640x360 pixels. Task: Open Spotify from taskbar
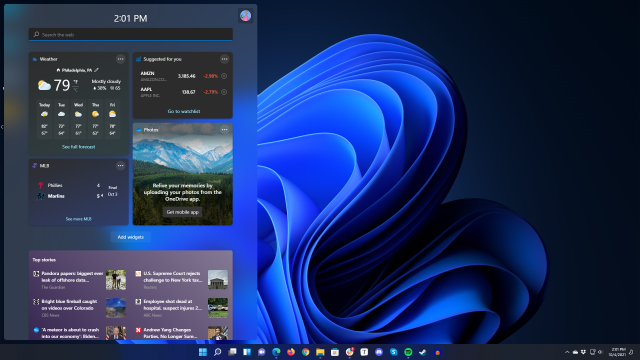(x=408, y=352)
